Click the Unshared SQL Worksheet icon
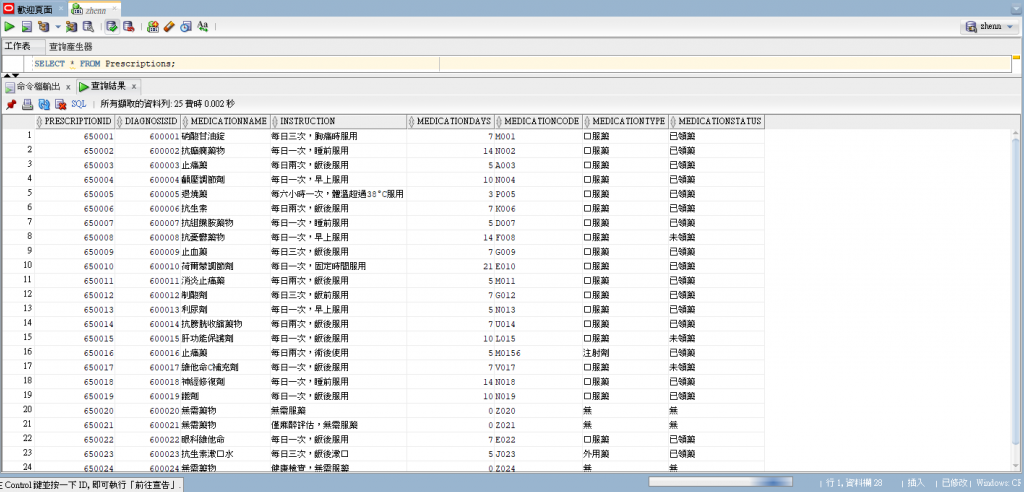This screenshot has height=492, width=1024. [x=153, y=27]
